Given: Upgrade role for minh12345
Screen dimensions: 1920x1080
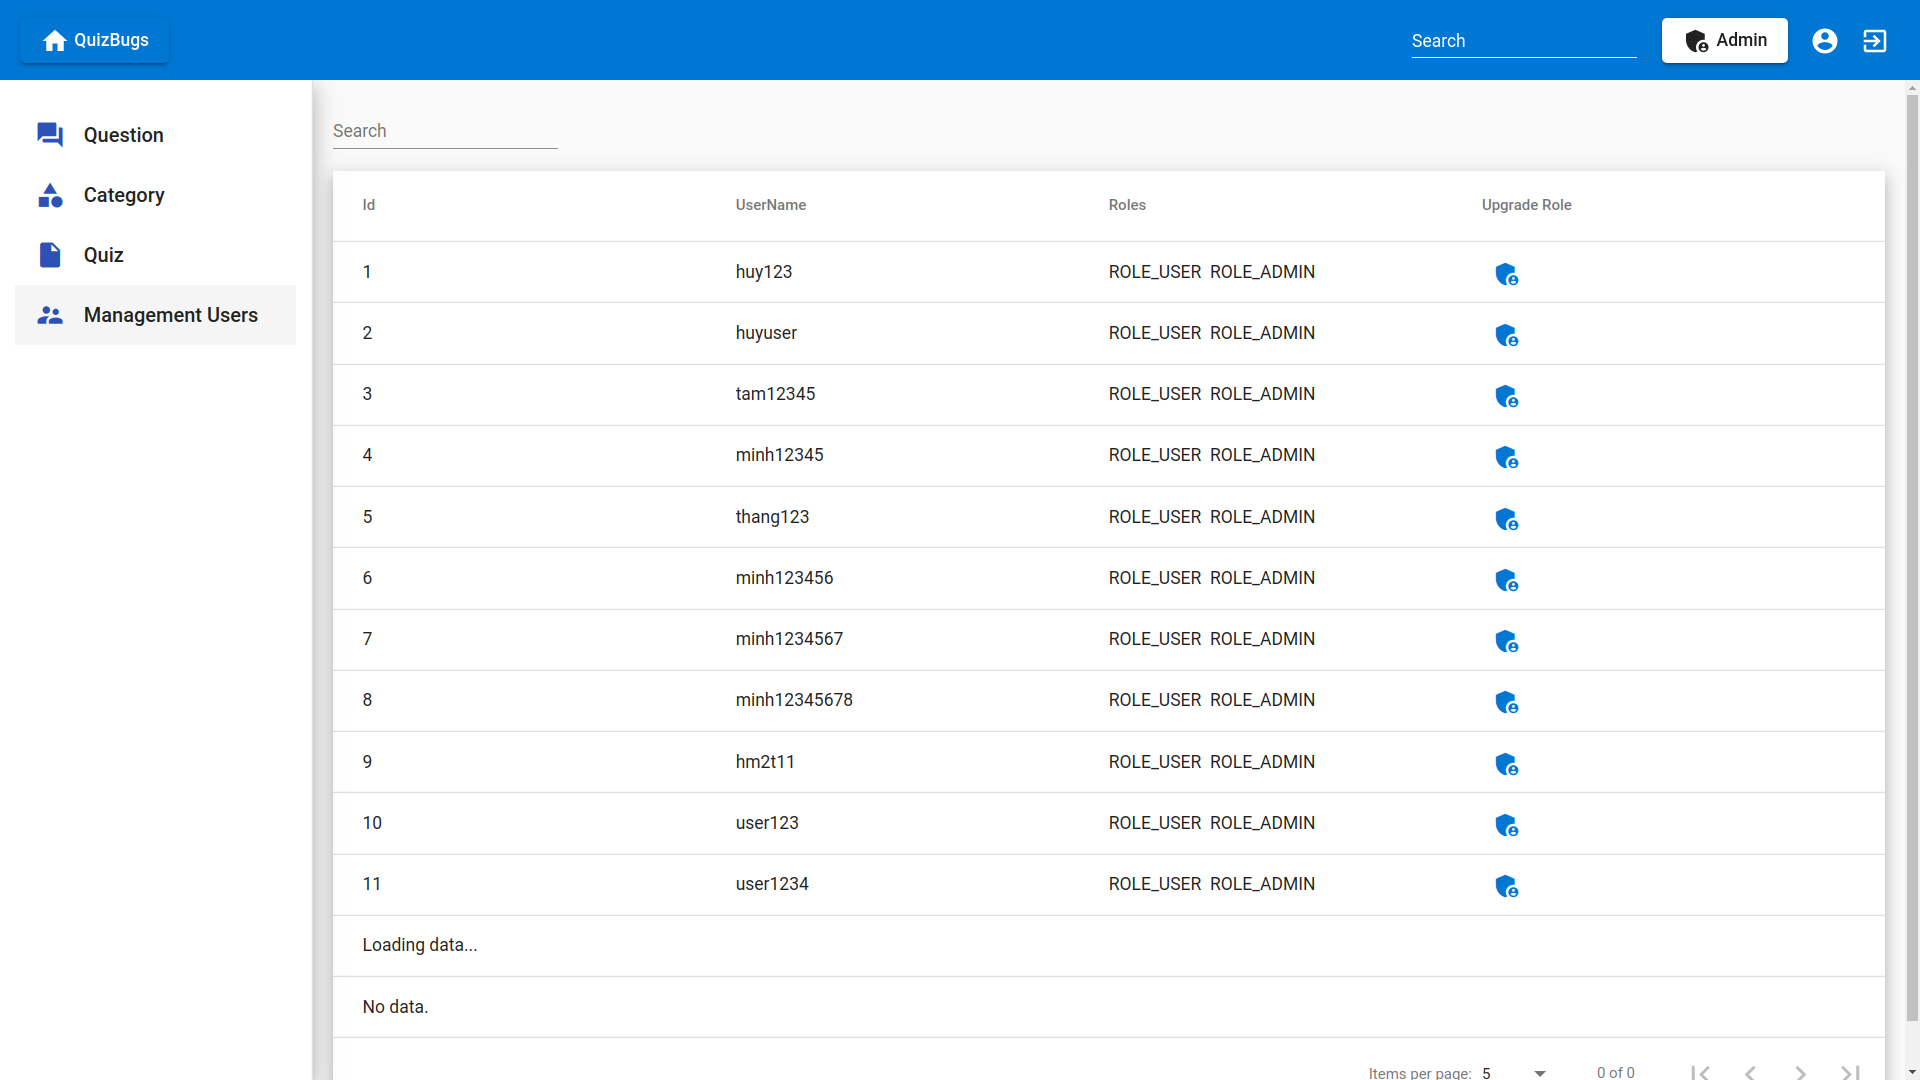Looking at the screenshot, I should point(1506,457).
